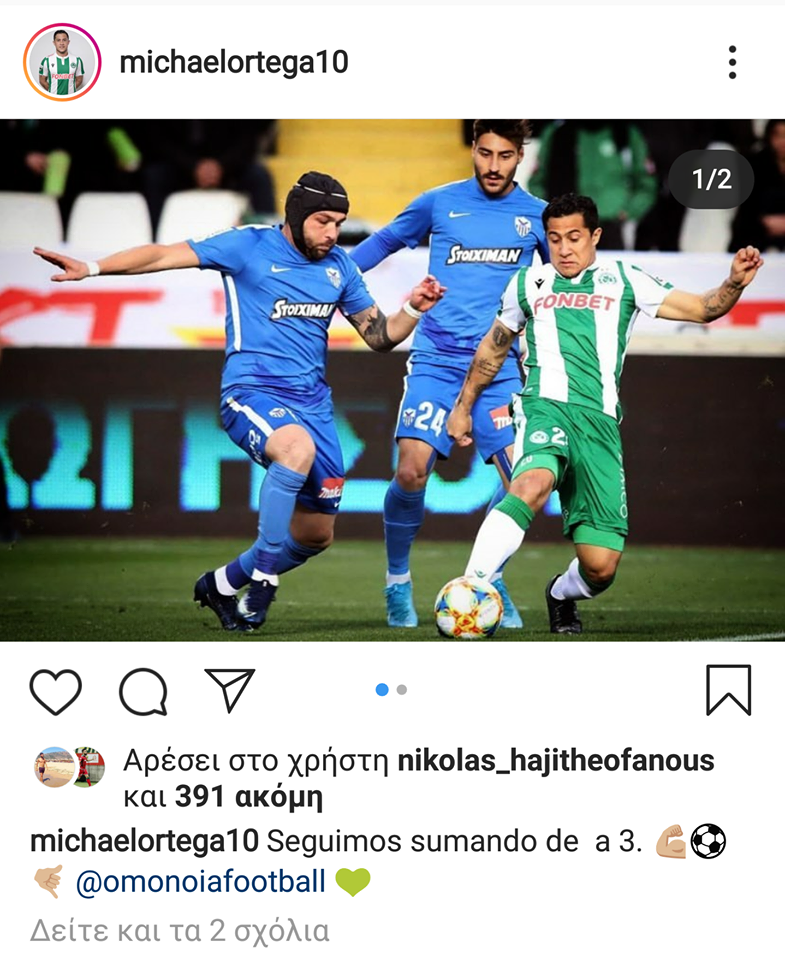The image size is (785, 960).
Task: Click the soccer ball emoji in caption
Action: (x=708, y=841)
